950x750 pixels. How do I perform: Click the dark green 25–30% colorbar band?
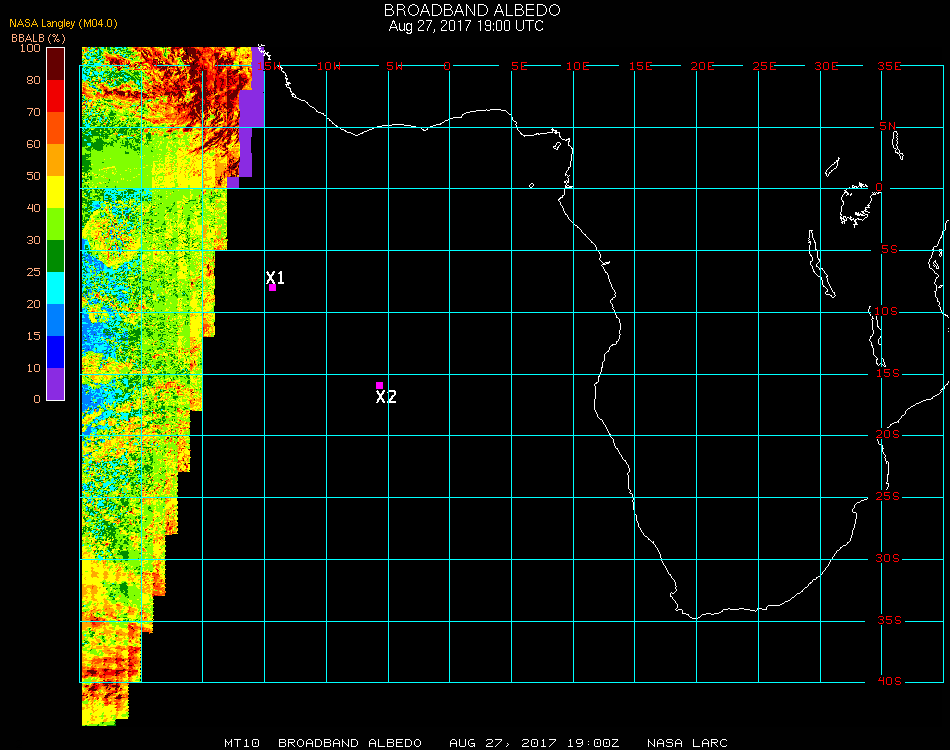coord(56,256)
